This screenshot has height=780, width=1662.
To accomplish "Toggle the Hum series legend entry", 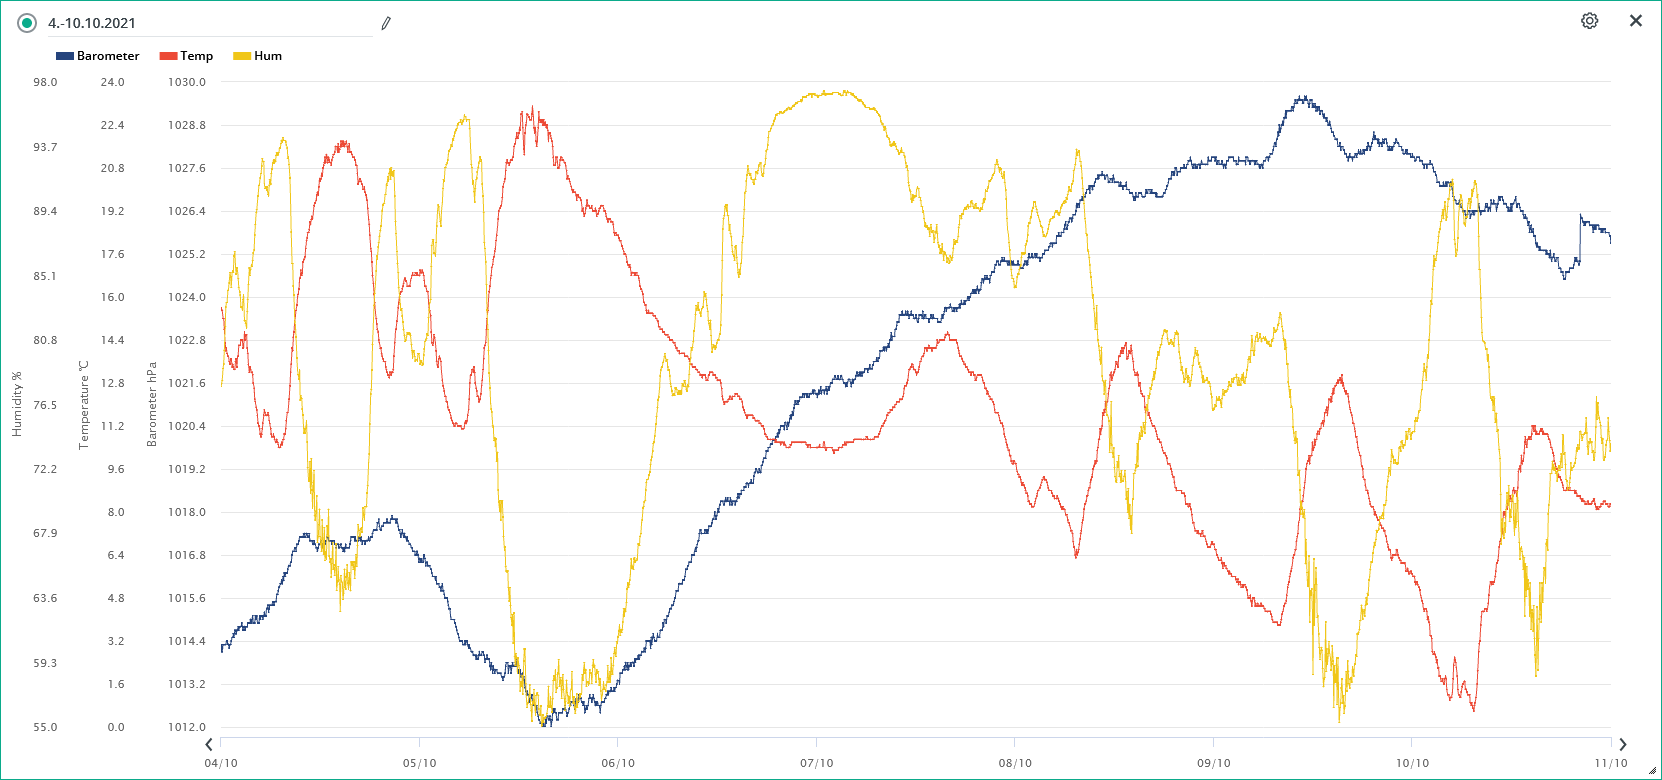I will coord(258,56).
